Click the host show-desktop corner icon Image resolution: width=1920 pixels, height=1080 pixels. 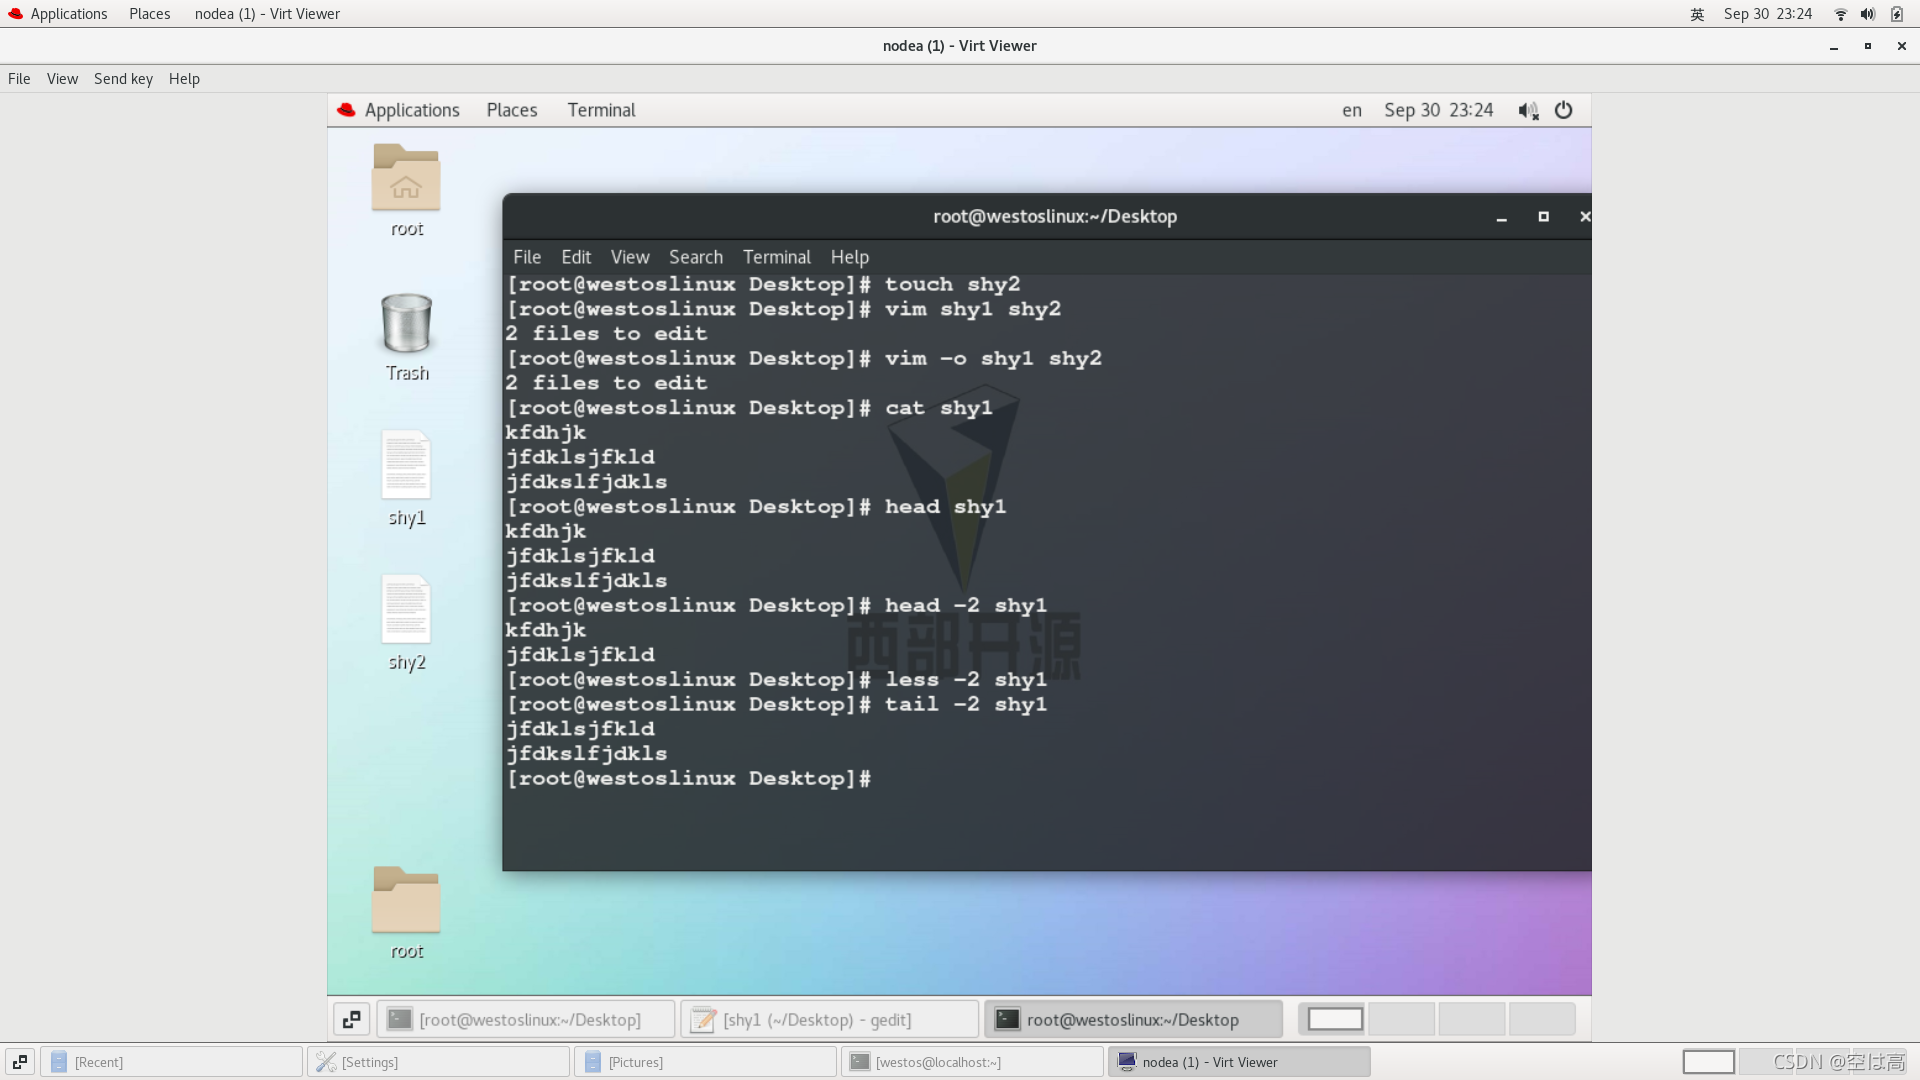pos(20,1062)
